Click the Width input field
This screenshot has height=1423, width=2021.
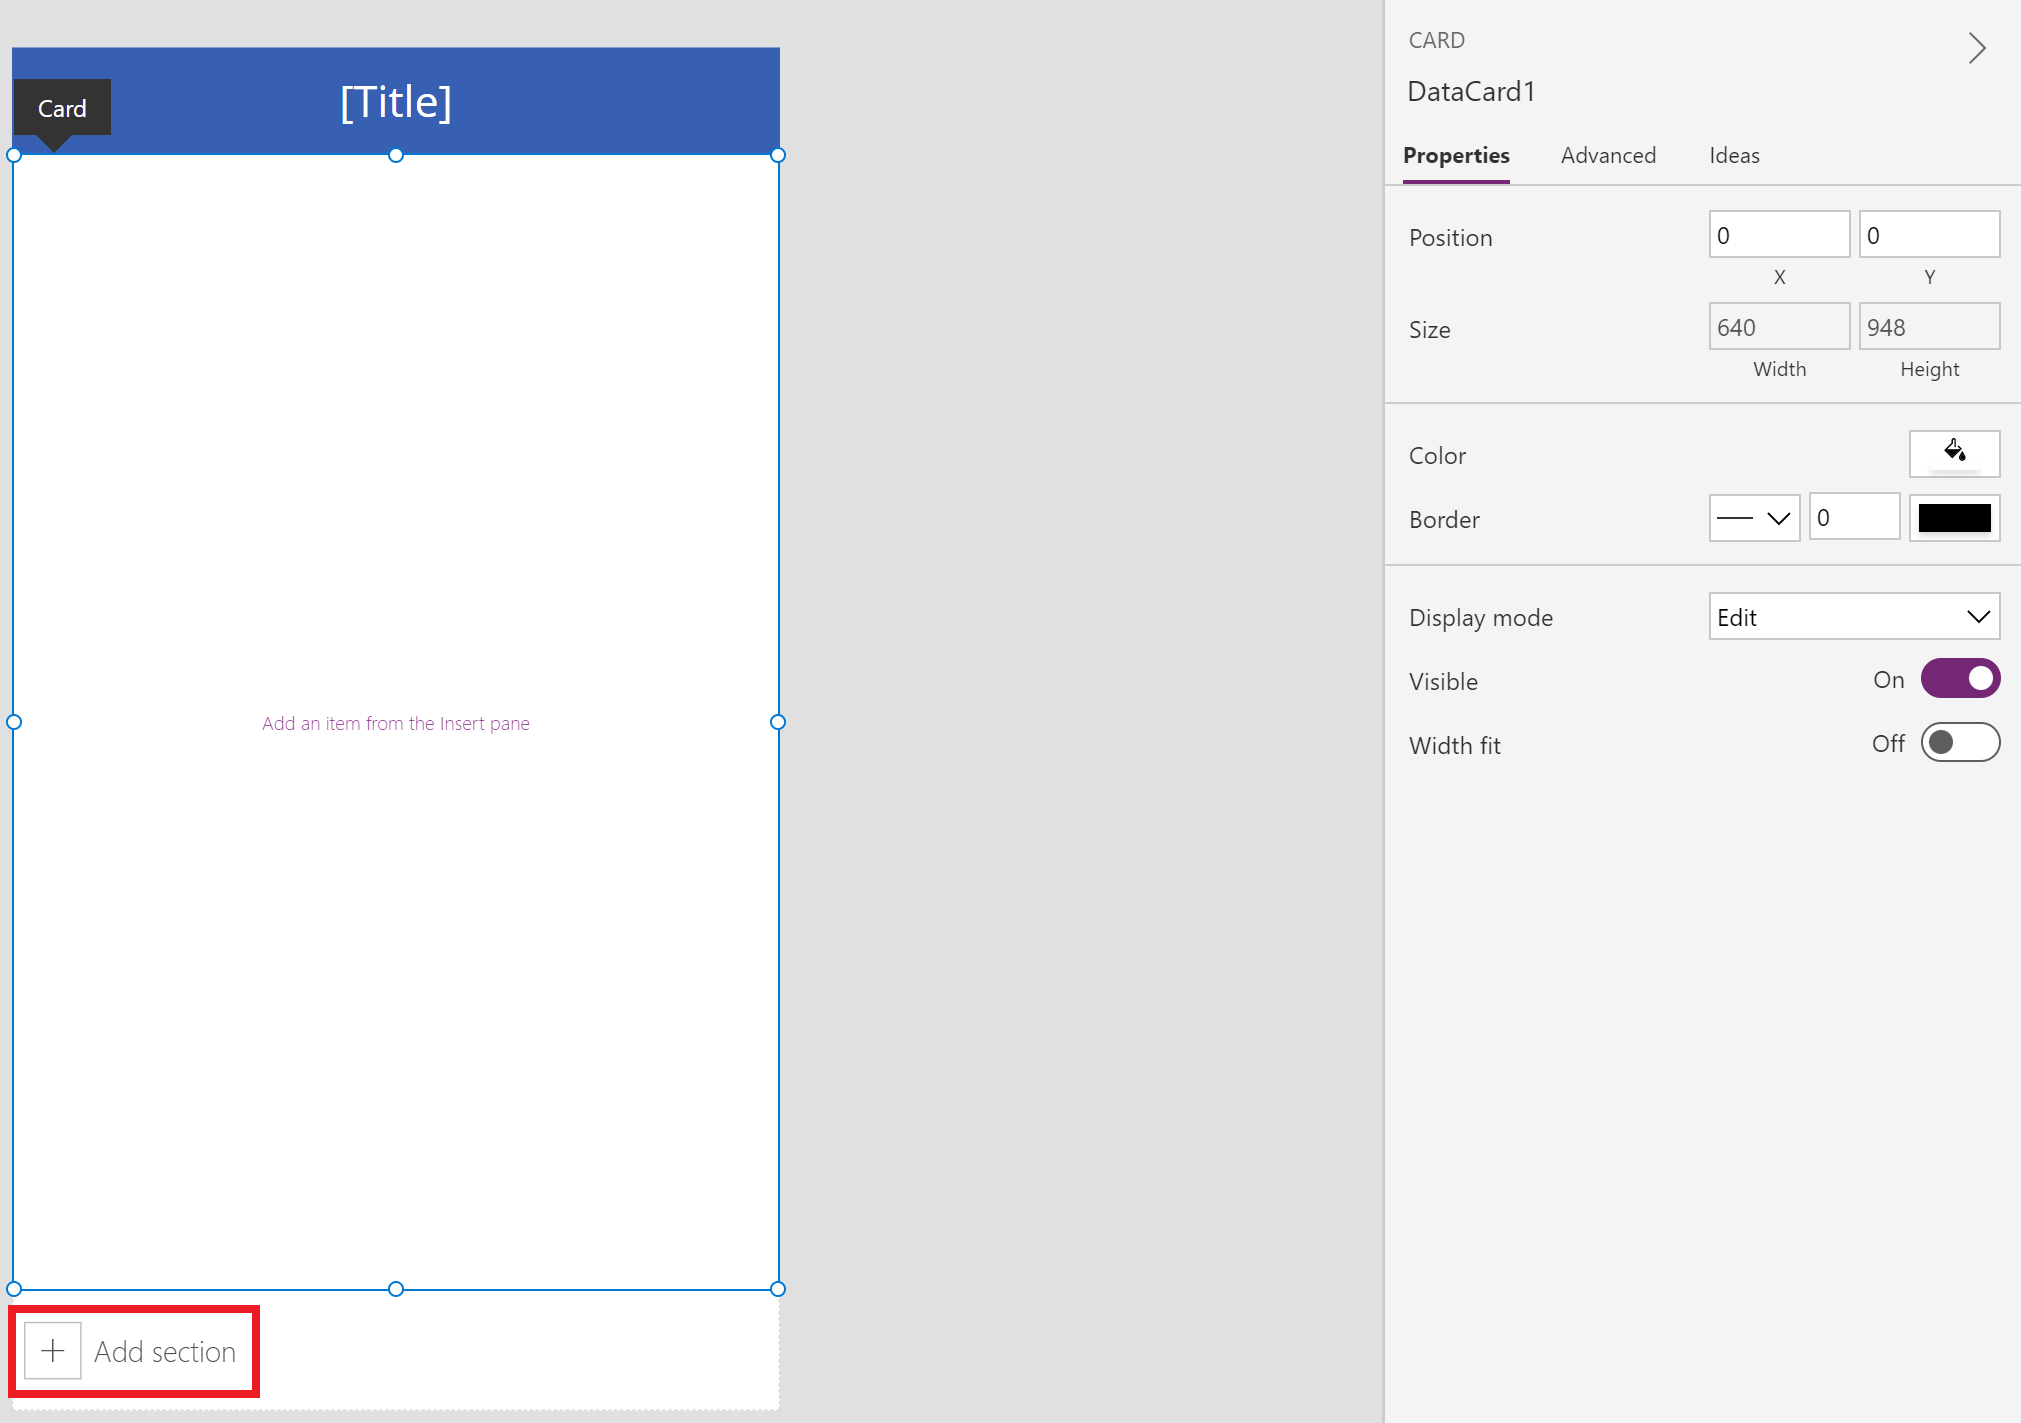1779,328
